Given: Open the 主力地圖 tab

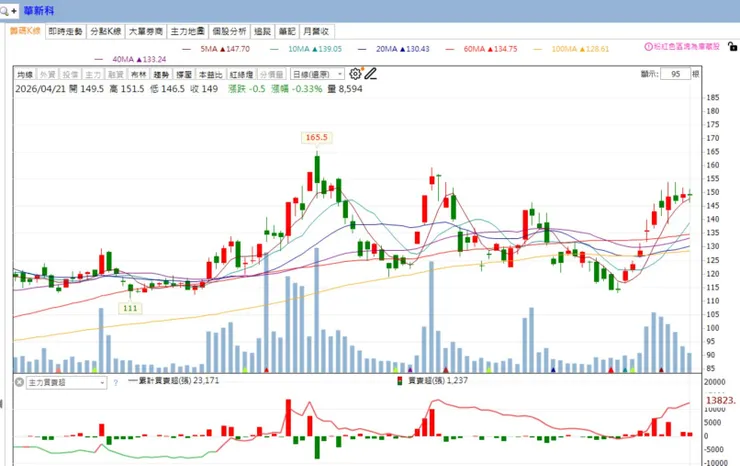Looking at the screenshot, I should click(187, 32).
